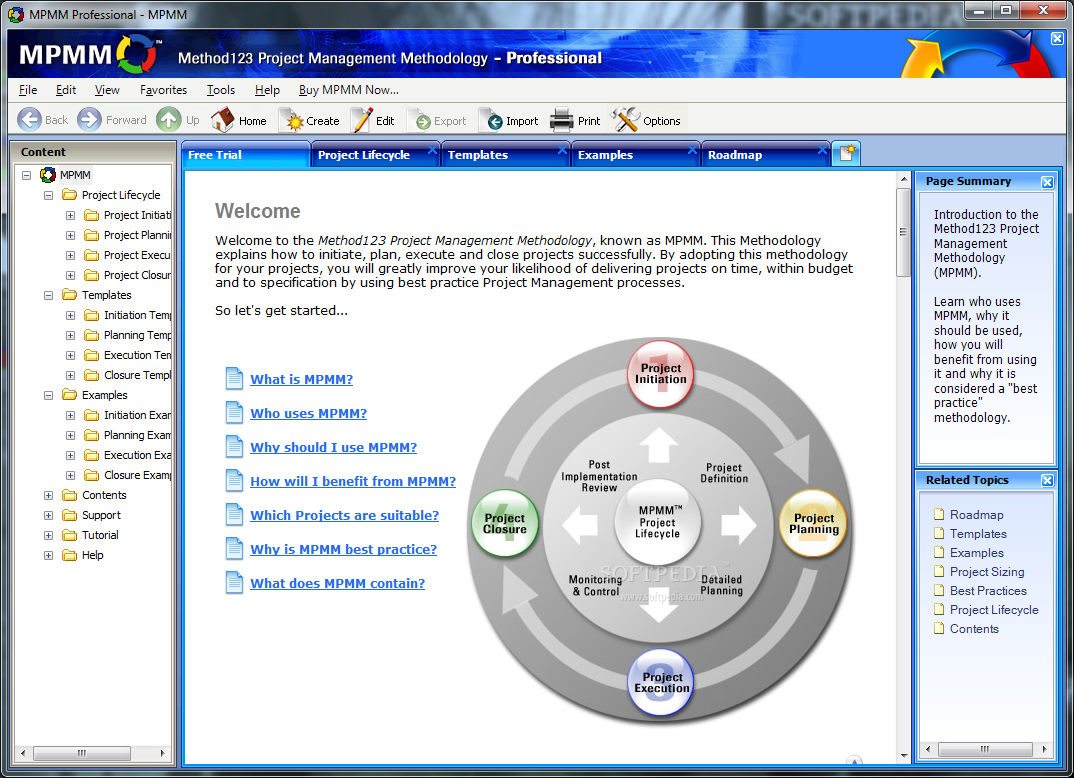Viewport: 1074px width, 778px height.
Task: Open How will I benefit from MPMM?
Action: pos(353,481)
